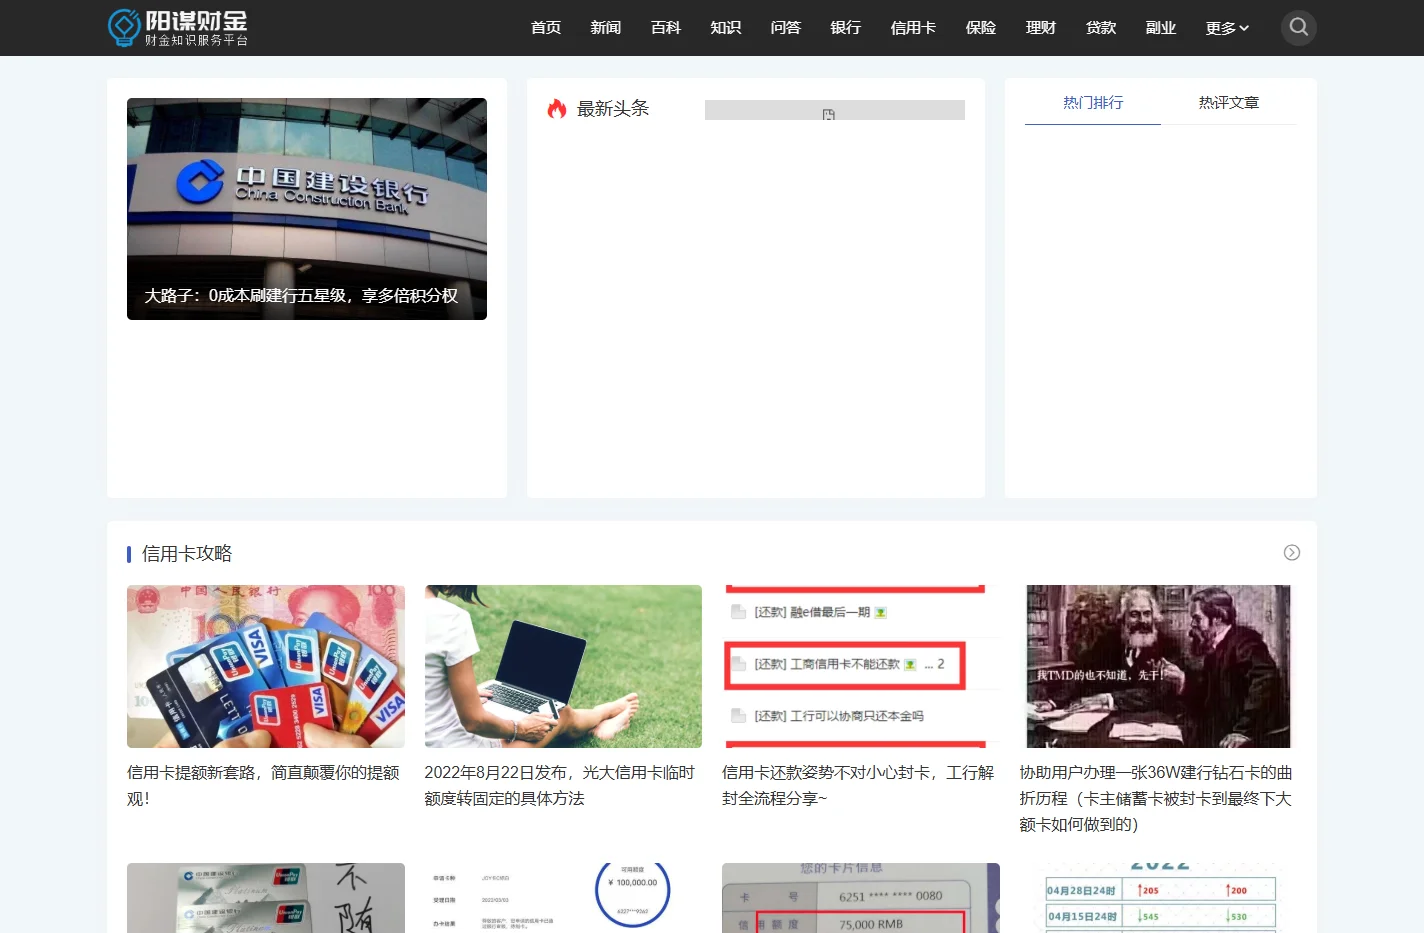This screenshot has width=1424, height=933.
Task: Expand the 更多 dropdown menu
Action: coord(1227,28)
